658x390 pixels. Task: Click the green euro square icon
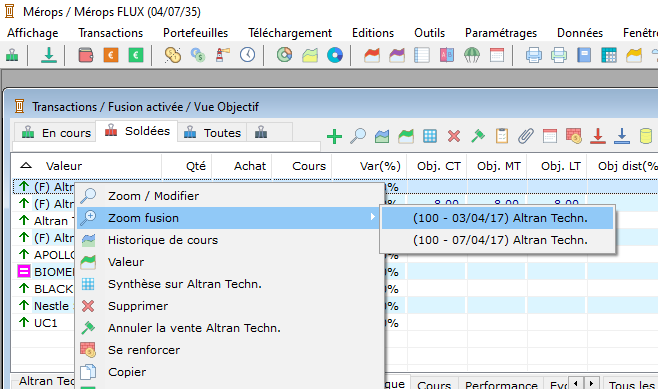[x=136, y=55]
